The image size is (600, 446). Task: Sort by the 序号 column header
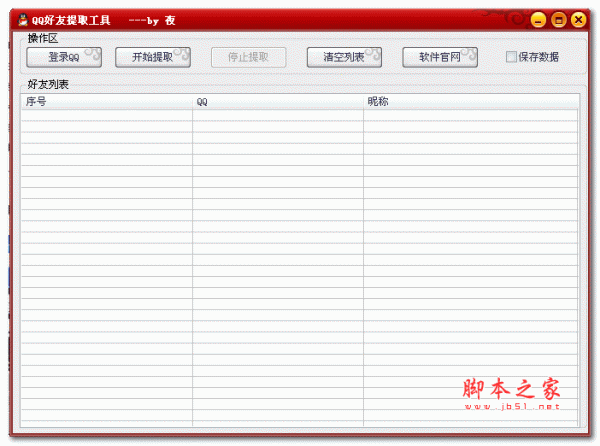[106, 102]
